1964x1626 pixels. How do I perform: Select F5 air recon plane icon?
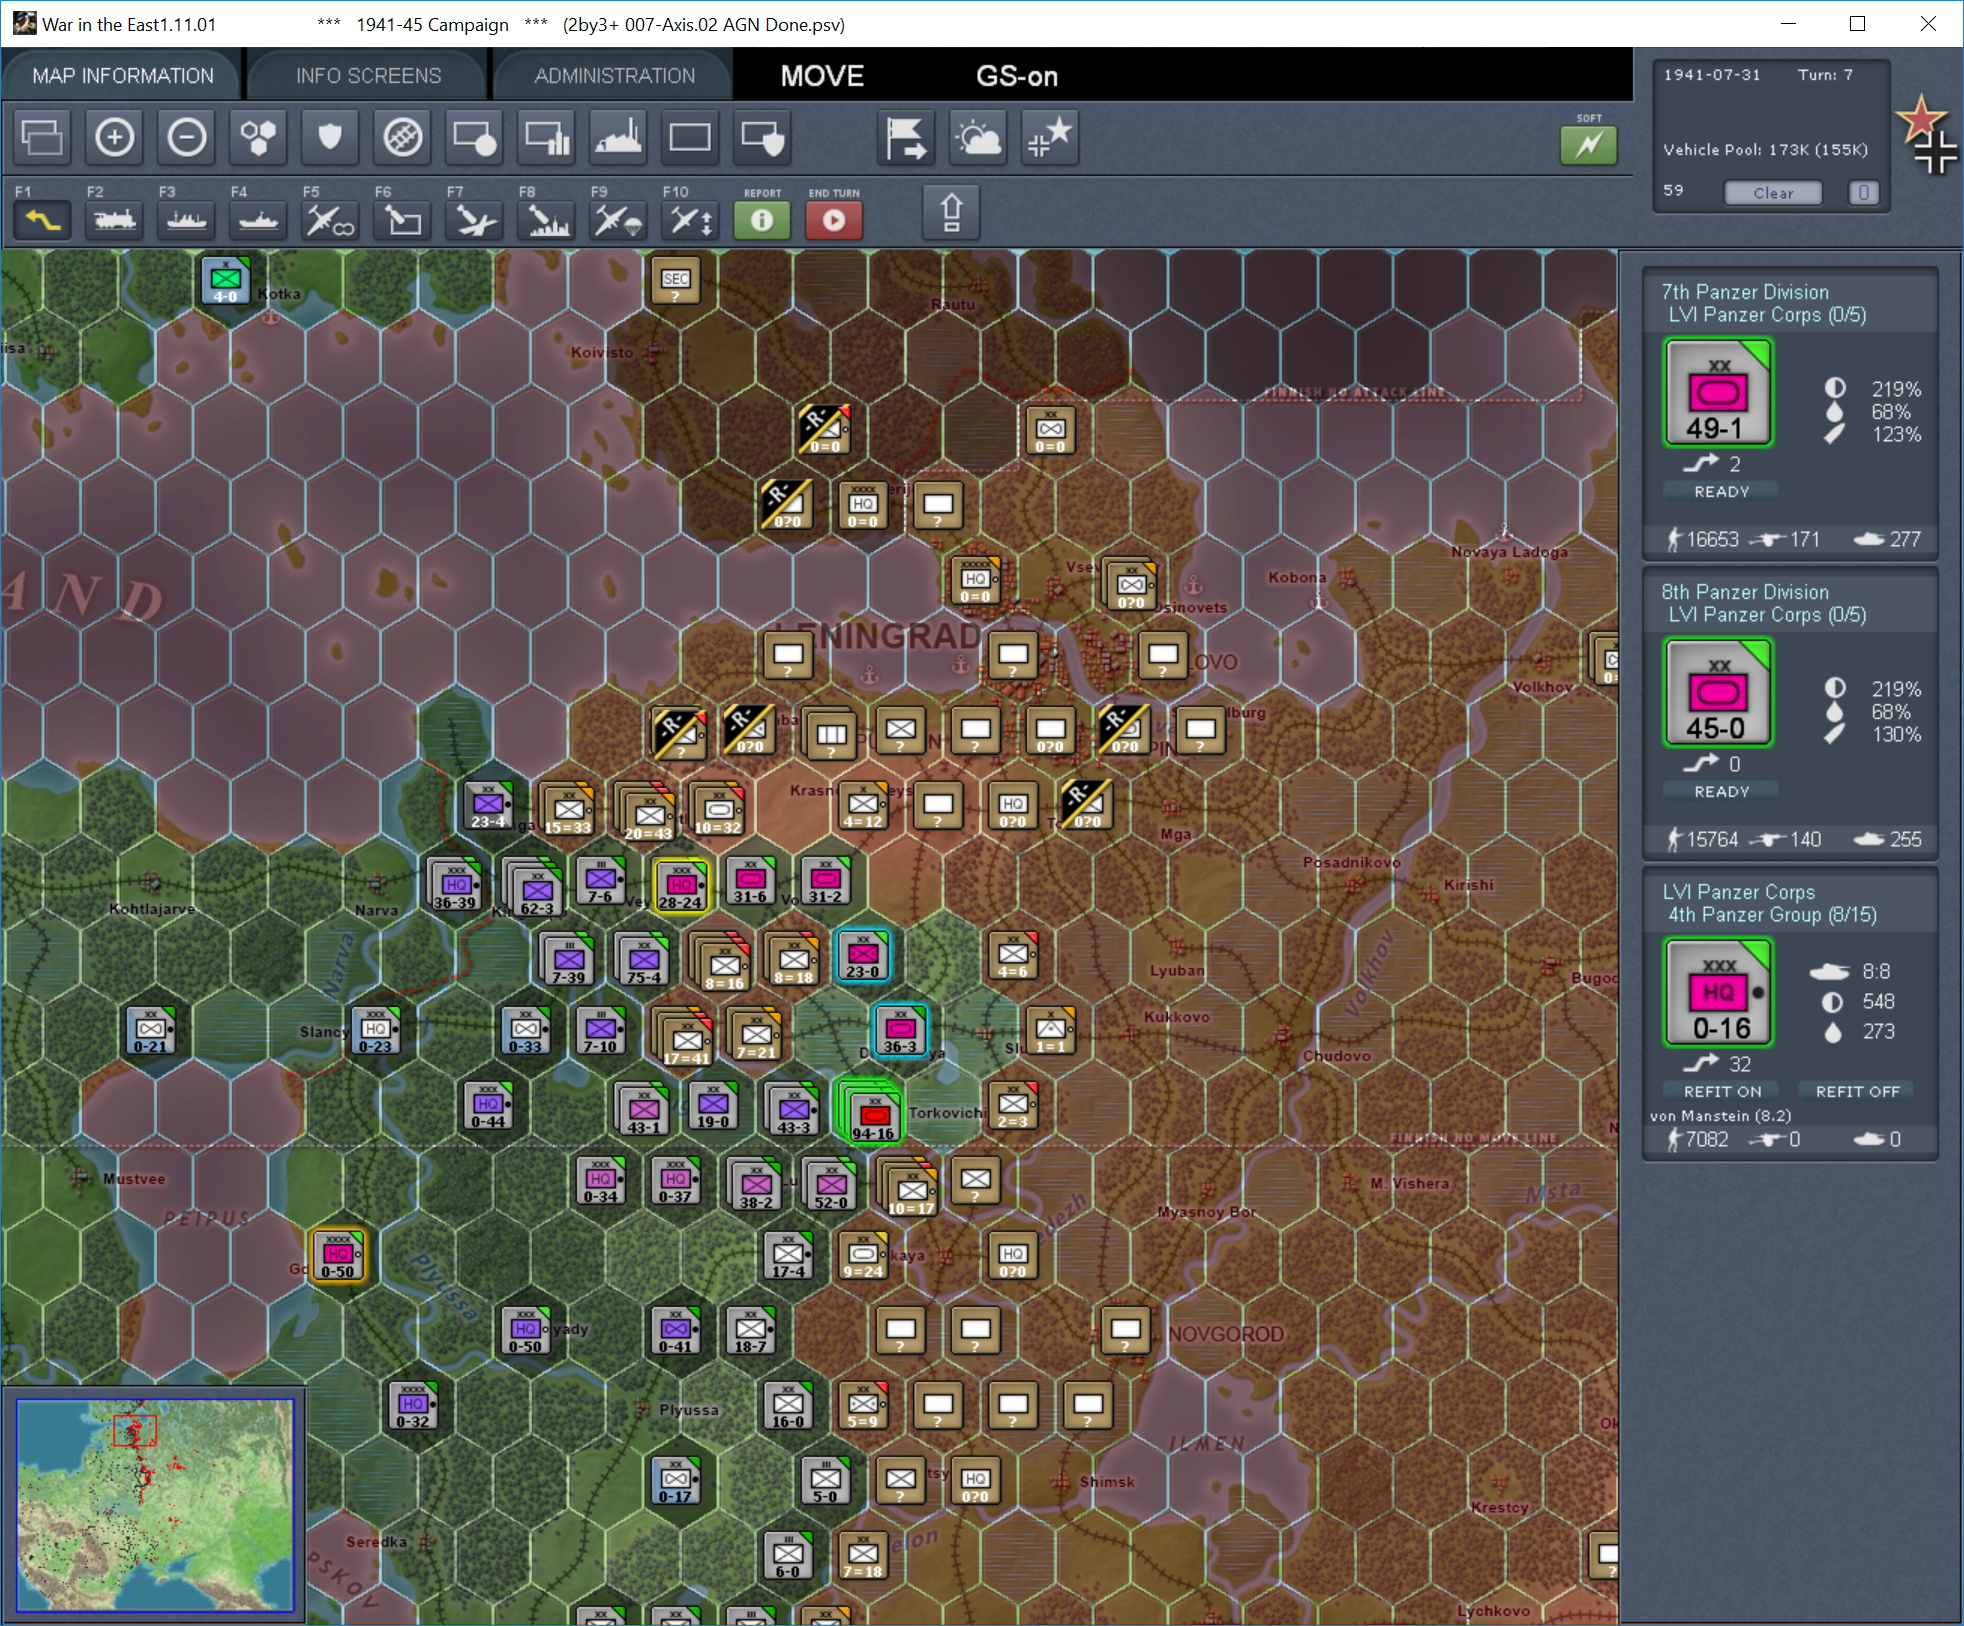click(x=330, y=220)
